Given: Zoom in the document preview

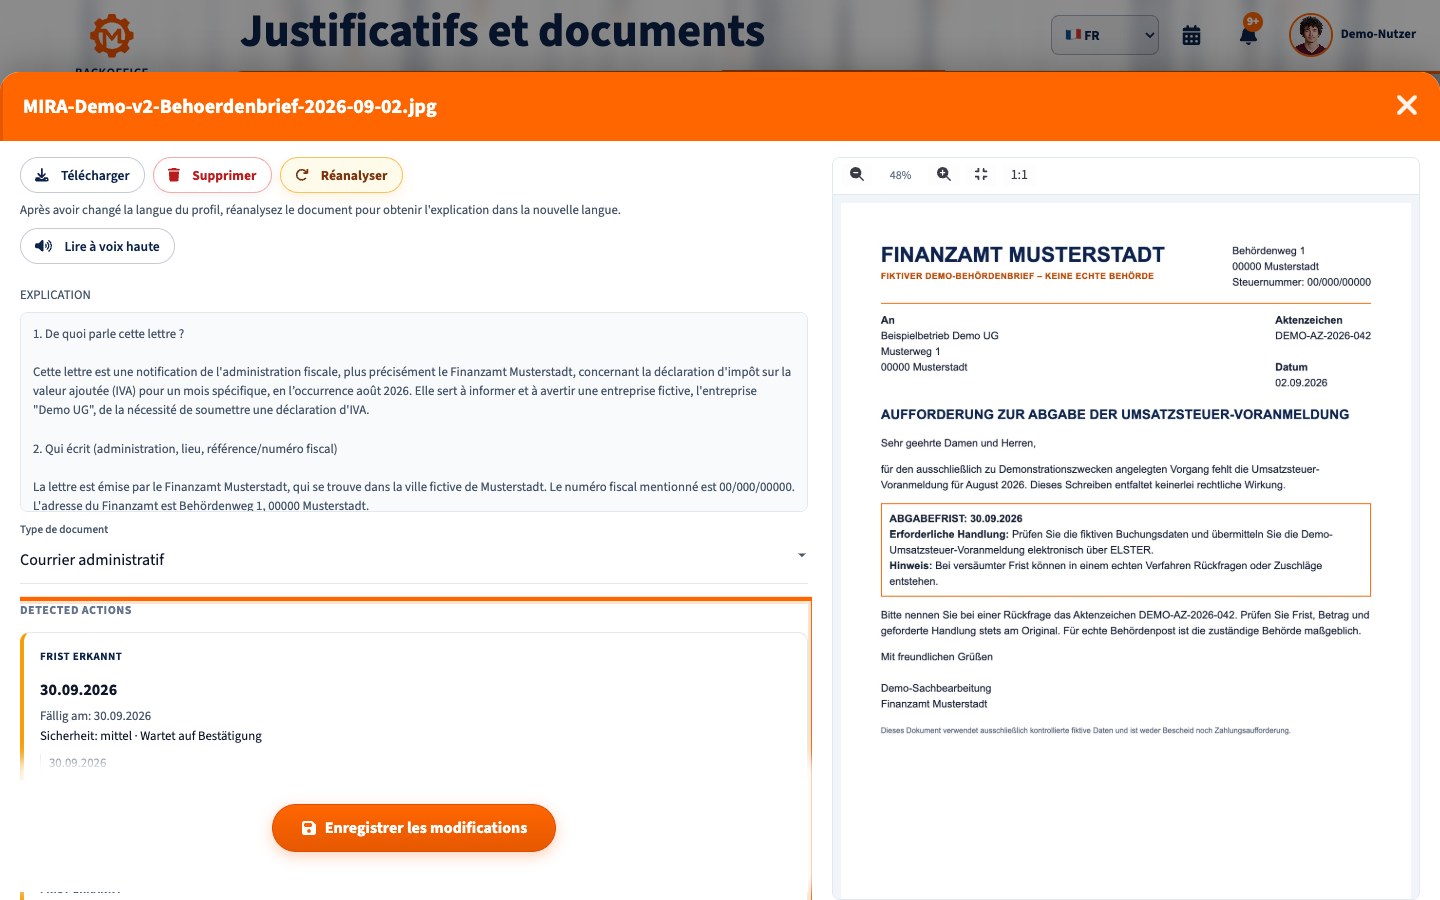Looking at the screenshot, I should 944,174.
